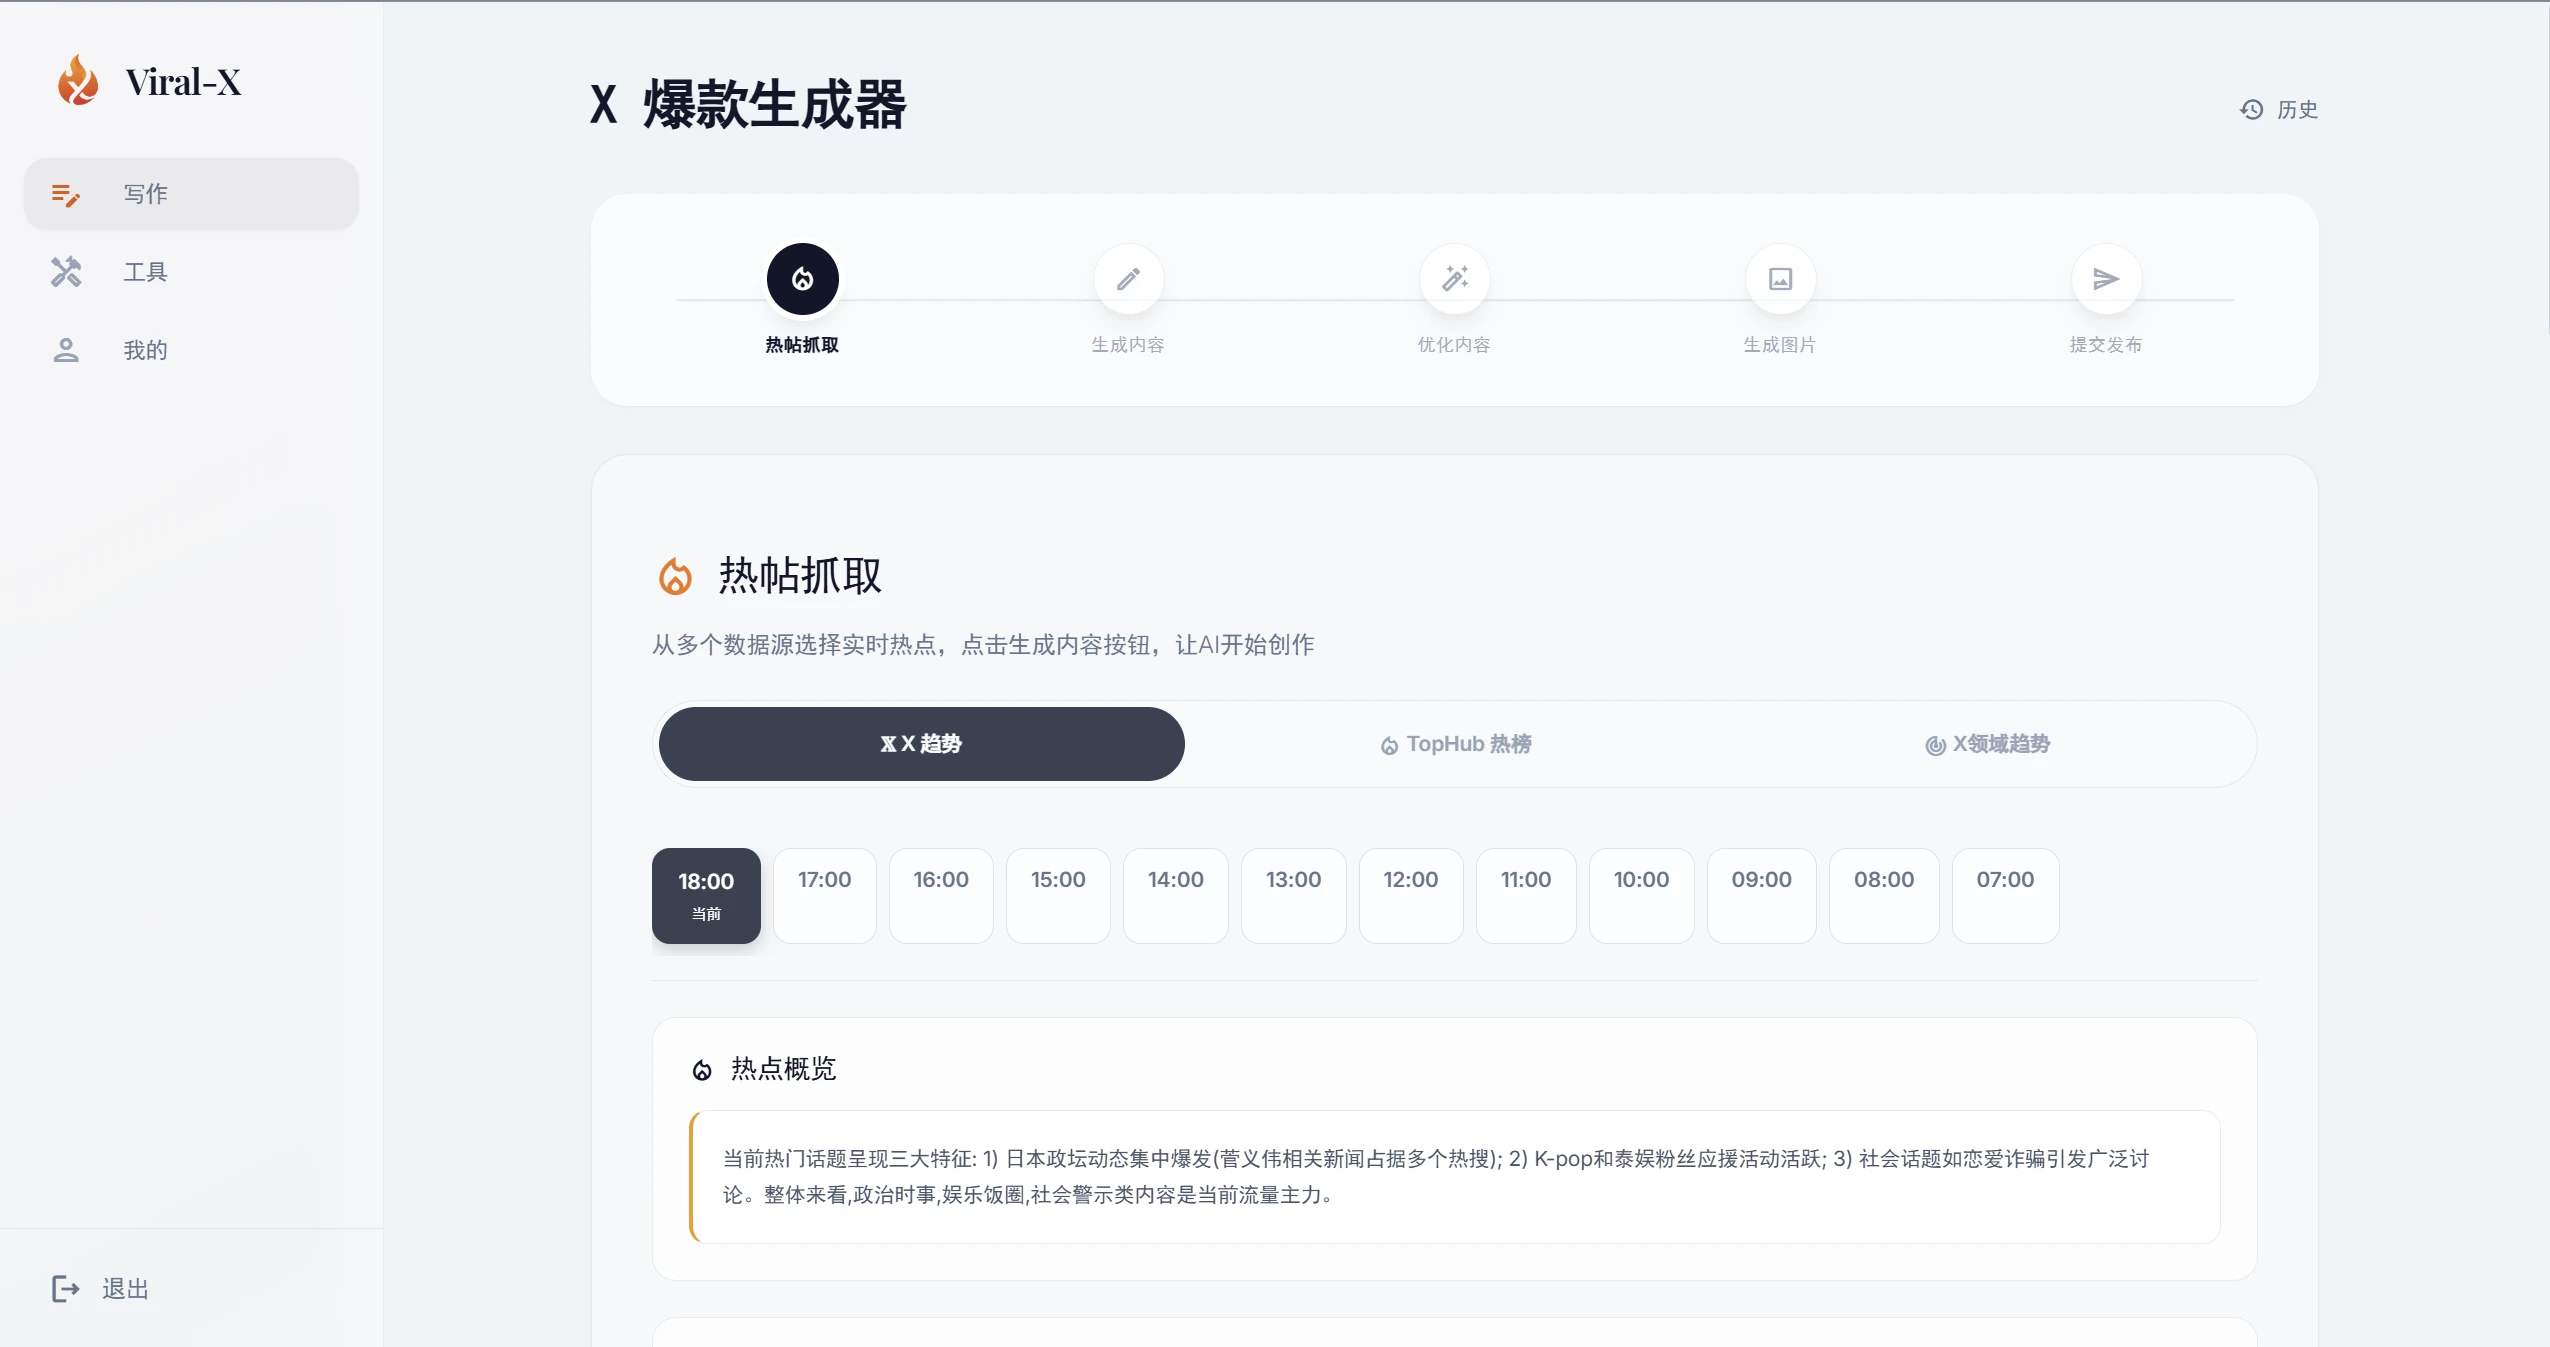The height and width of the screenshot is (1347, 2550).
Task: Open the 工具 tools menu item
Action: (191, 272)
